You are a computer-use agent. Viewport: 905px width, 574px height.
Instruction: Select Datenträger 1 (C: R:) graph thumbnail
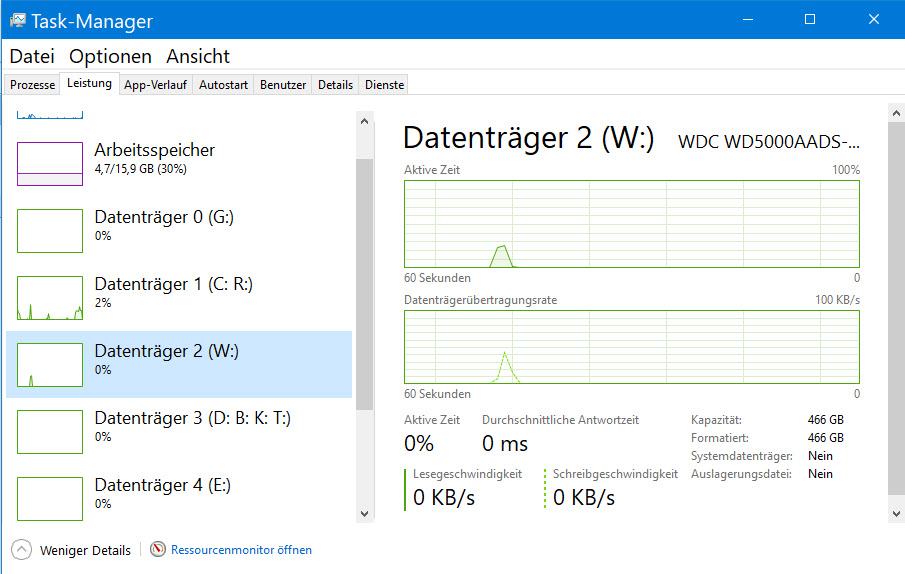pyautogui.click(x=50, y=298)
